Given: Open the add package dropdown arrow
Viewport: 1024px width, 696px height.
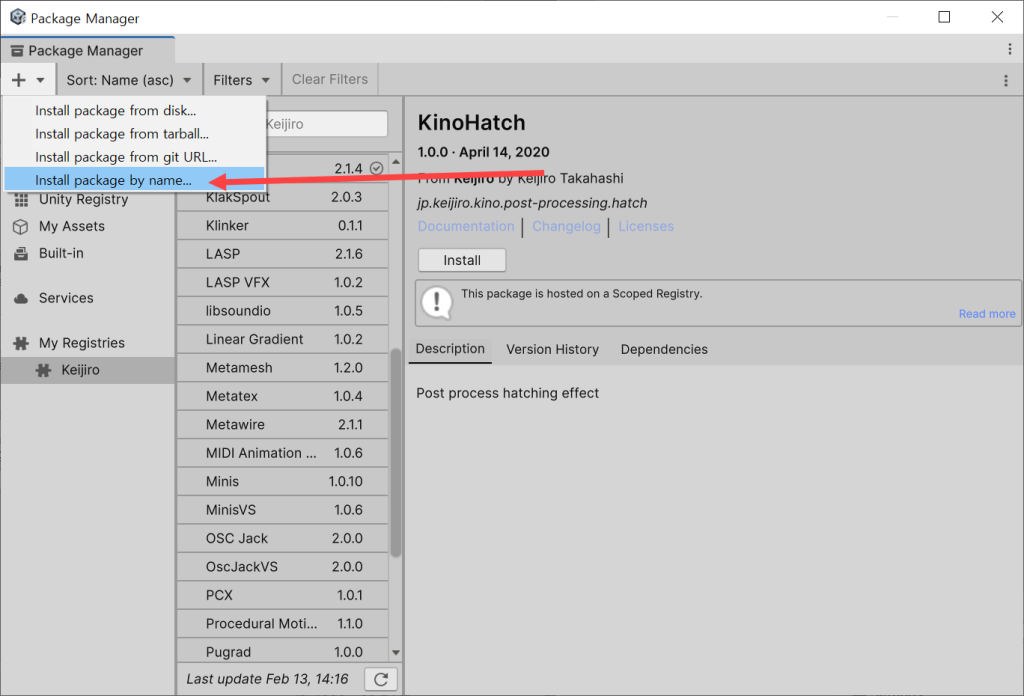Looking at the screenshot, I should 41,79.
